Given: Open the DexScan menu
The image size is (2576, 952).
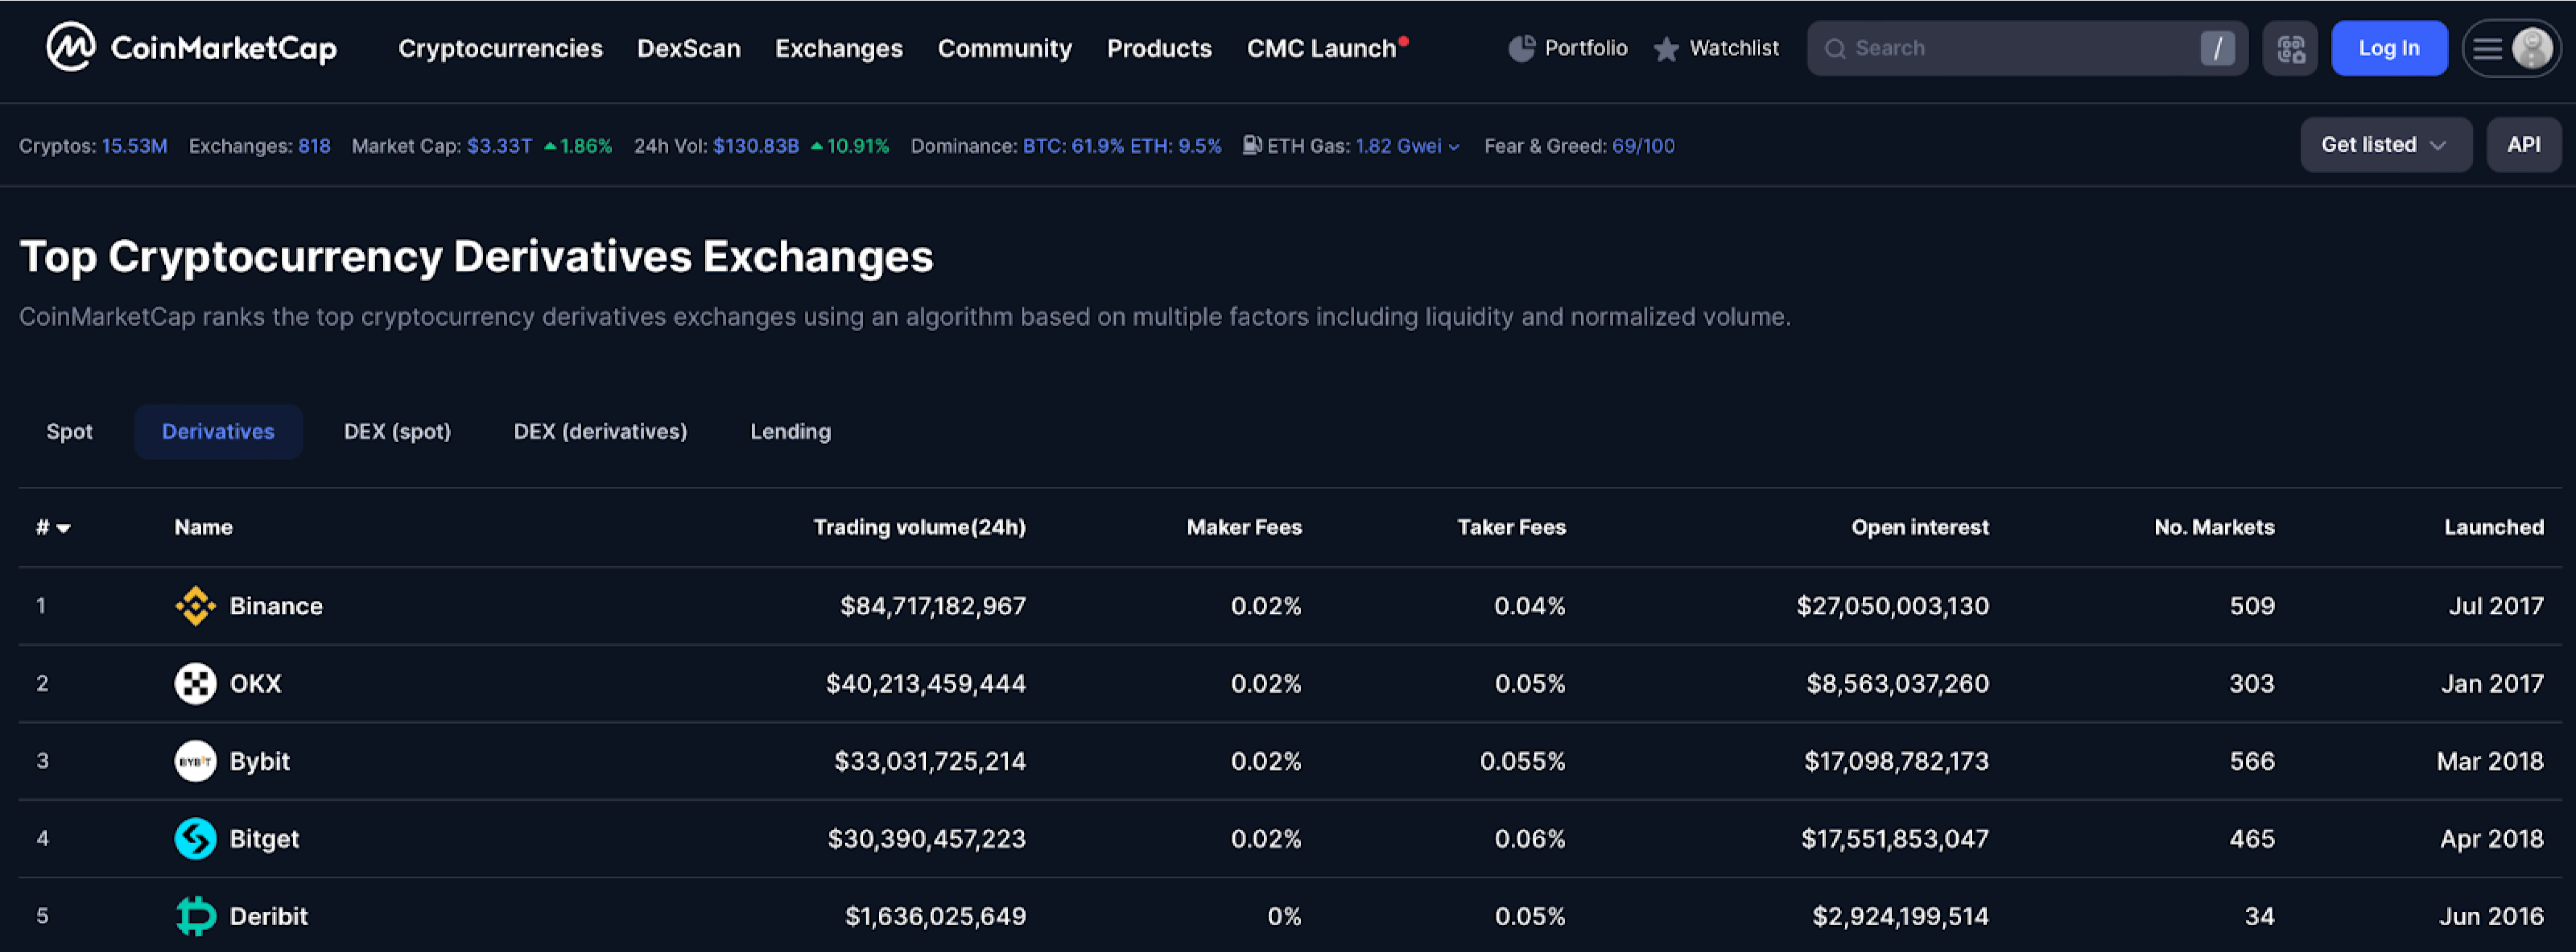Looking at the screenshot, I should [x=689, y=48].
